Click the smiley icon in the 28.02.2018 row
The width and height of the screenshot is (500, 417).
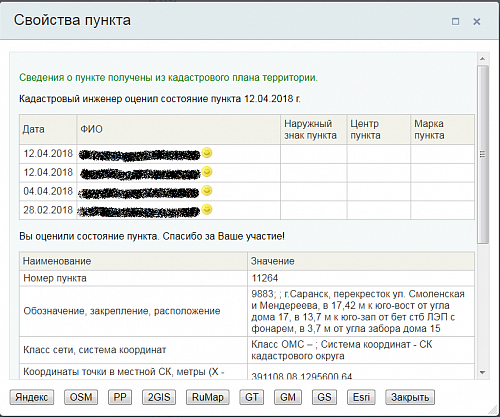coord(207,210)
